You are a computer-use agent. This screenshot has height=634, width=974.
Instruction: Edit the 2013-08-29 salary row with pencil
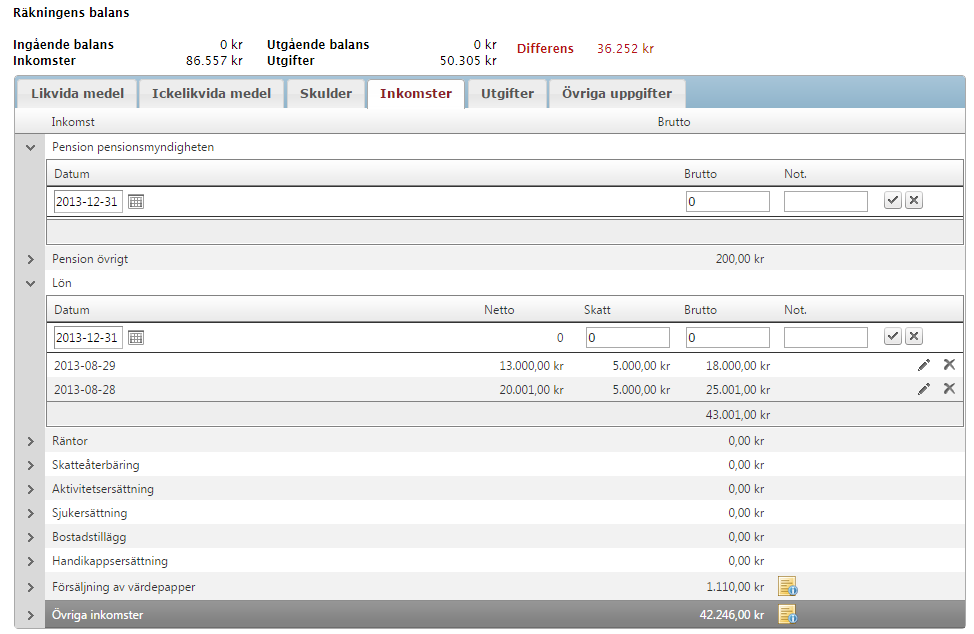tap(924, 365)
